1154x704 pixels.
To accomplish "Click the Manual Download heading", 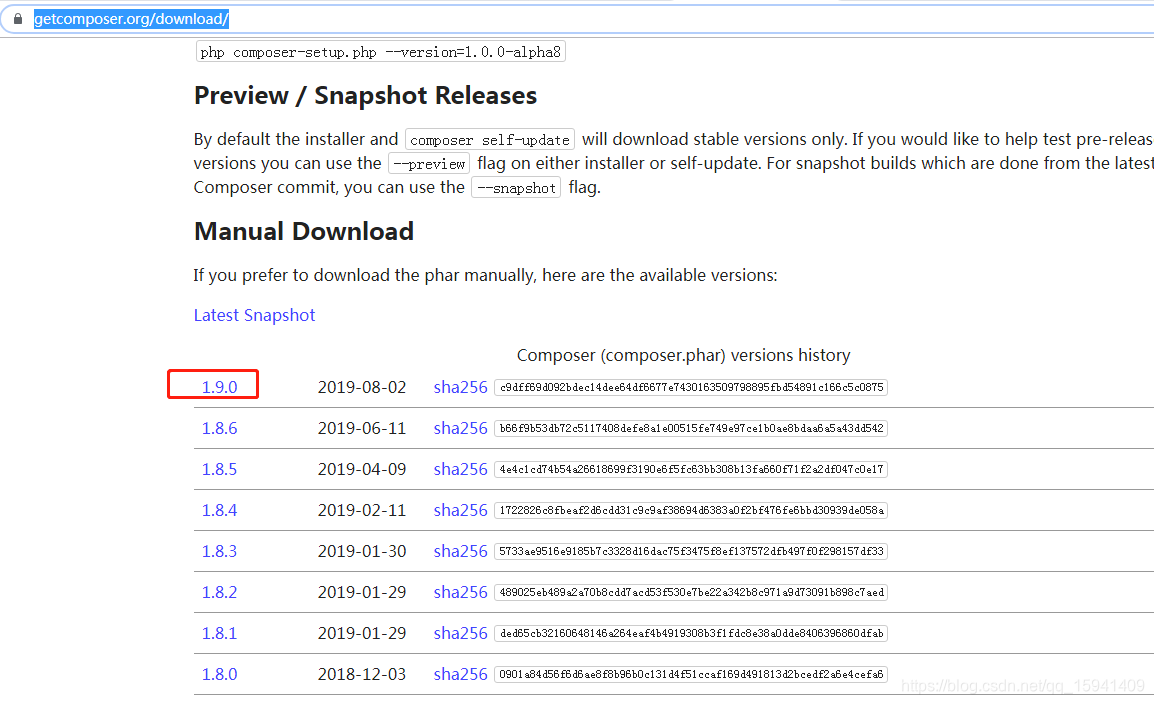I will coord(304,232).
